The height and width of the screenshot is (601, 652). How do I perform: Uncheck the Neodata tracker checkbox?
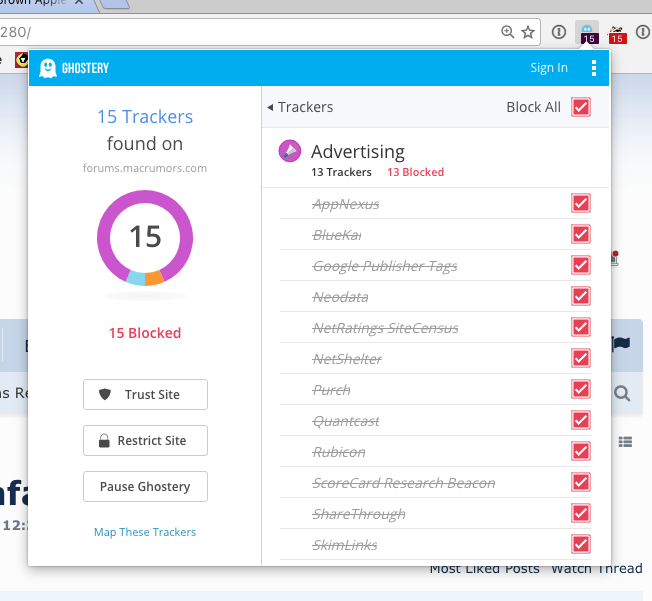(x=581, y=296)
